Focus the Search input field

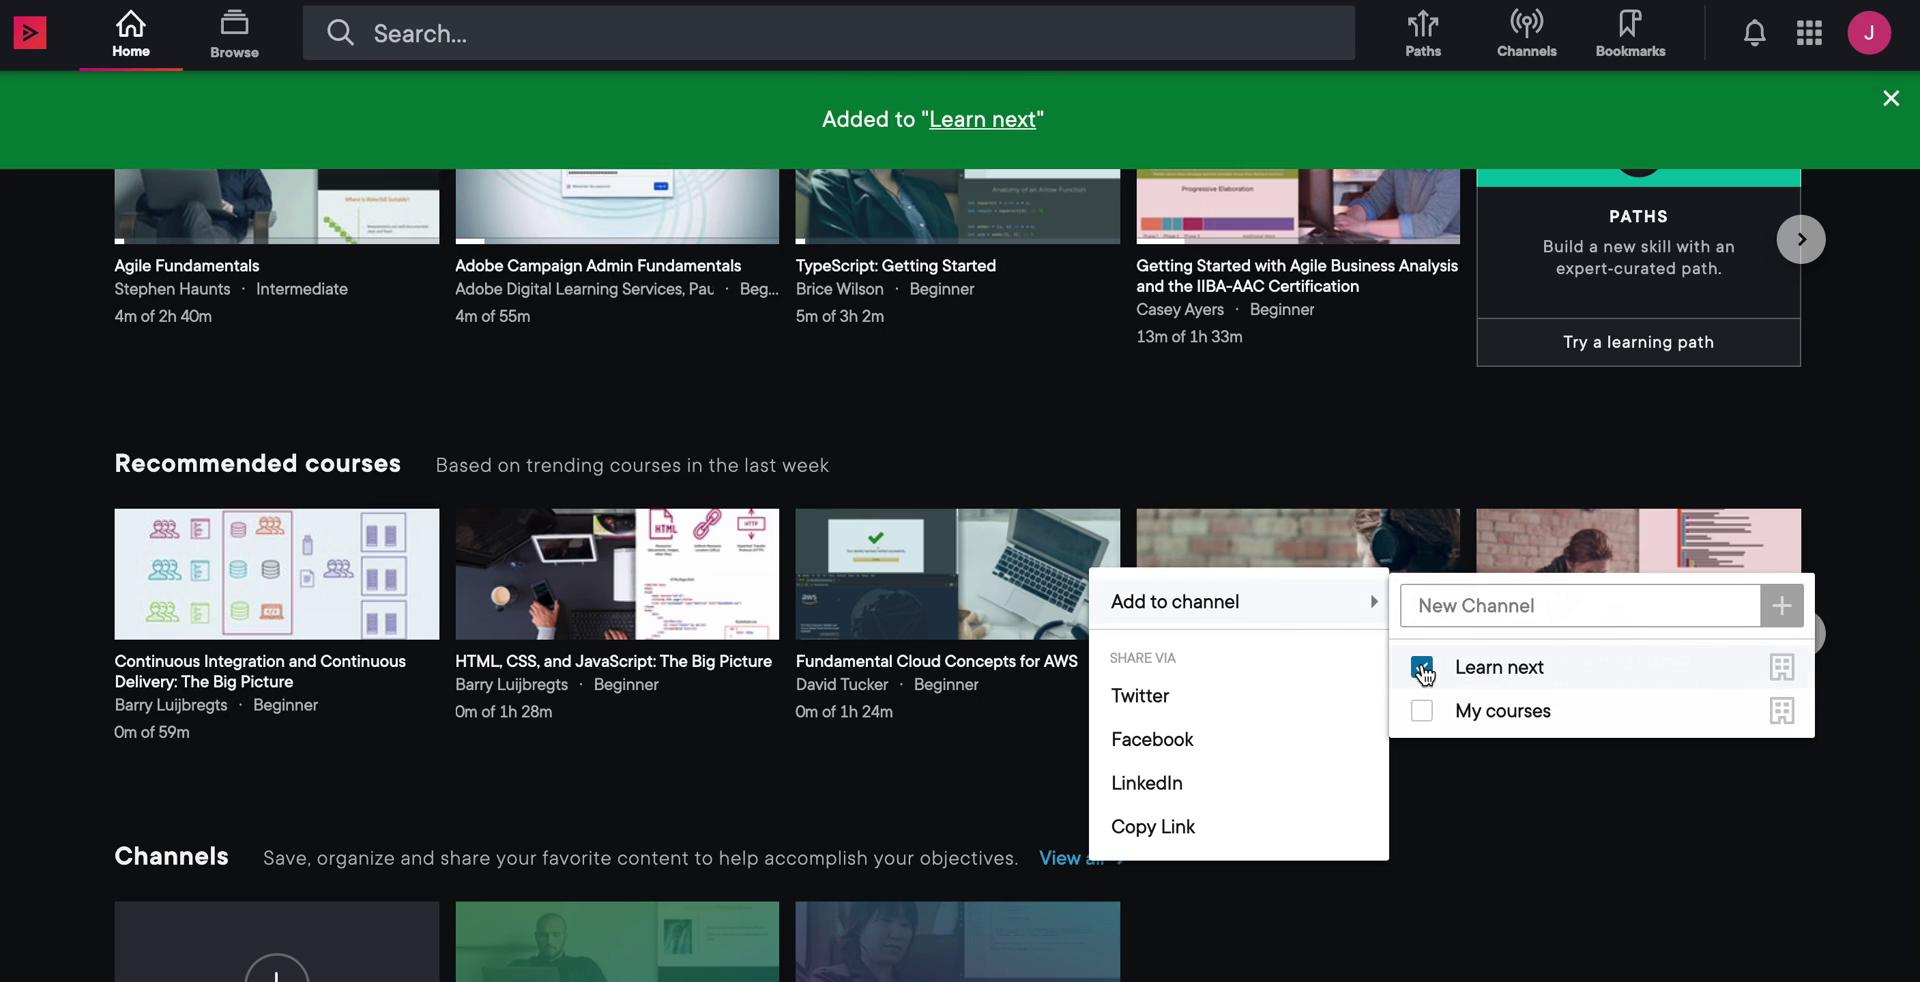829,33
